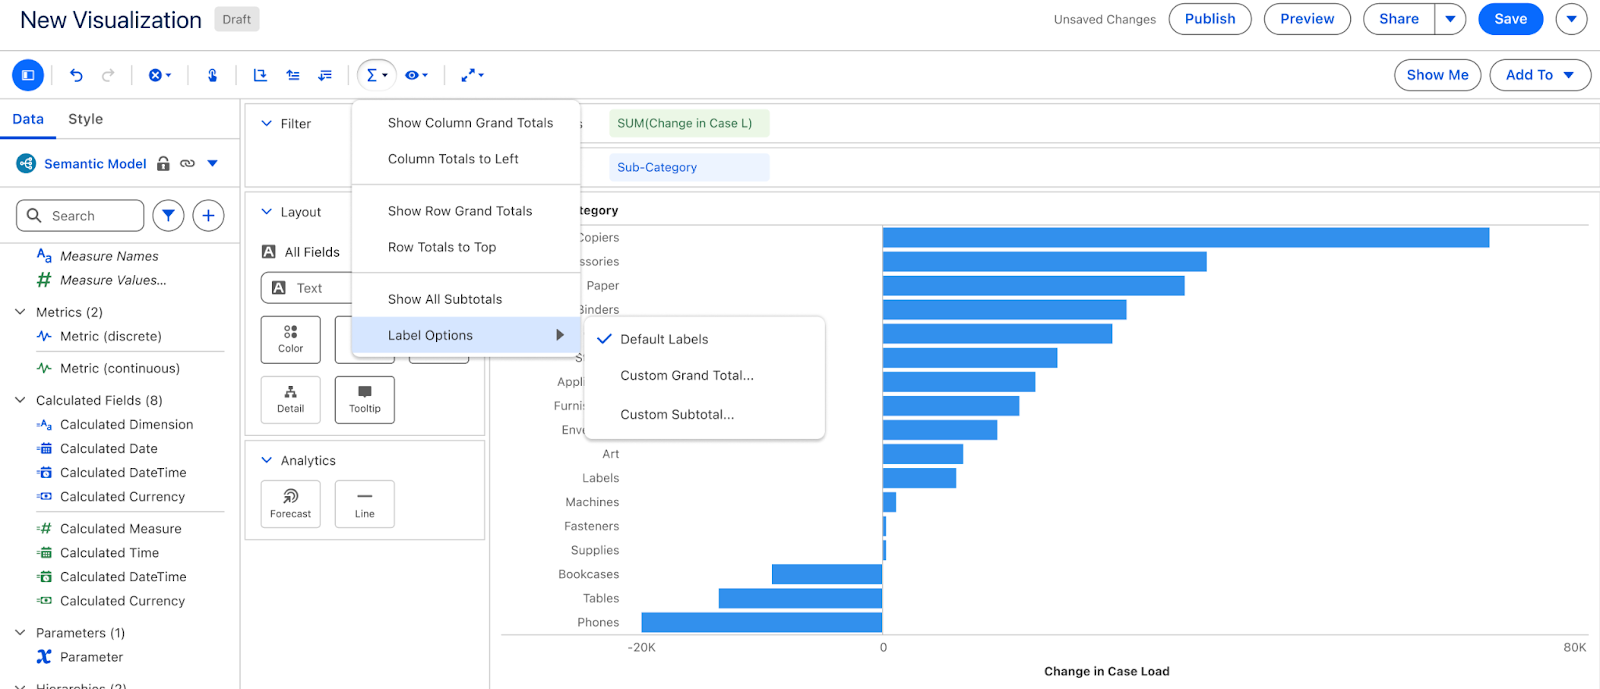Screen dimensions: 1600x689
Task: Open the dropdown next to Save
Action: 1572,19
